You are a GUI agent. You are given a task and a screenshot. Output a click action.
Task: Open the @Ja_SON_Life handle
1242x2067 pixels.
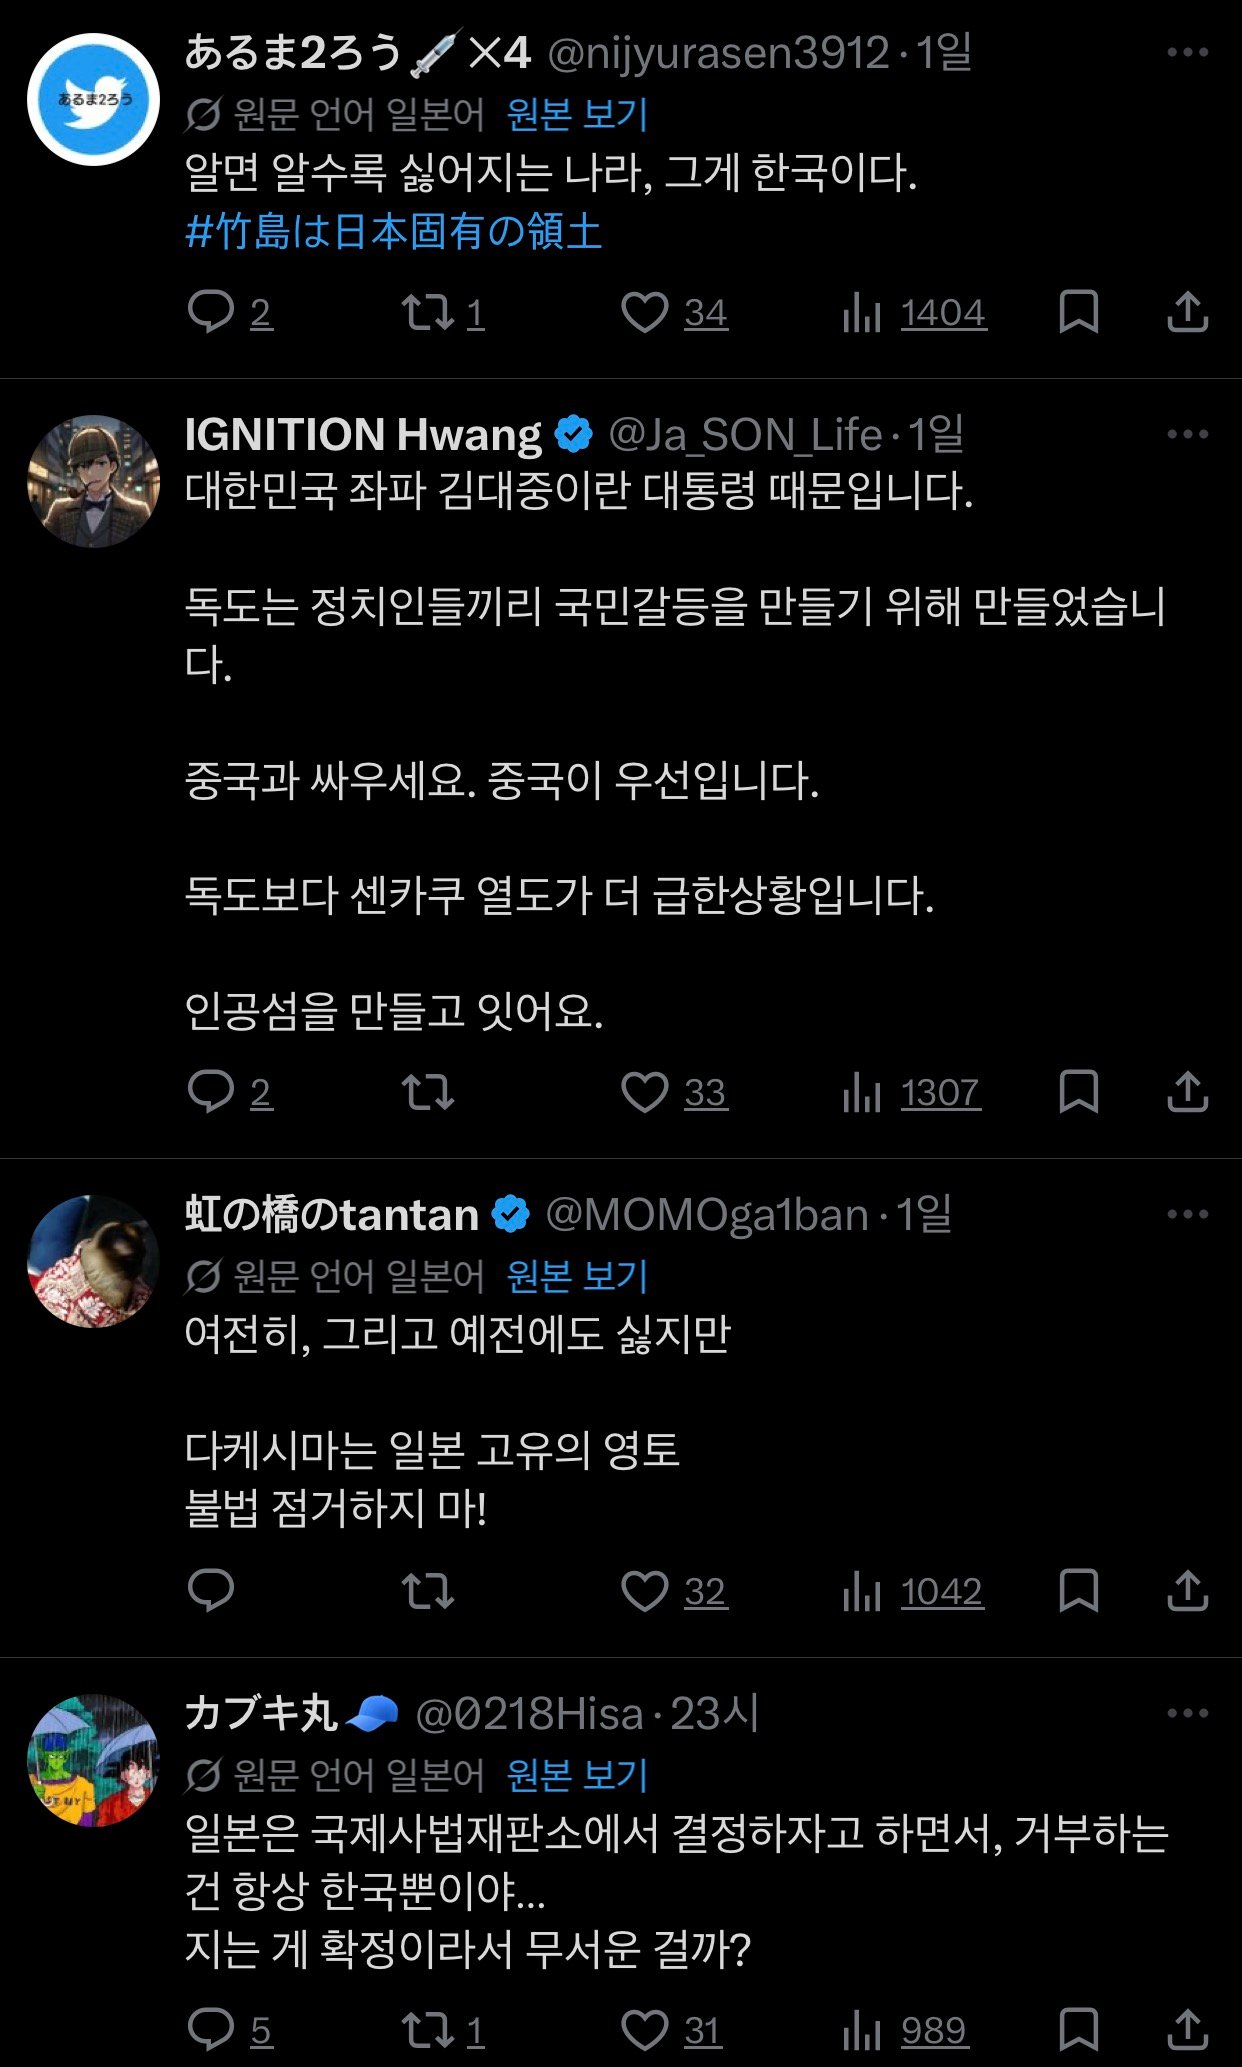pos(745,435)
